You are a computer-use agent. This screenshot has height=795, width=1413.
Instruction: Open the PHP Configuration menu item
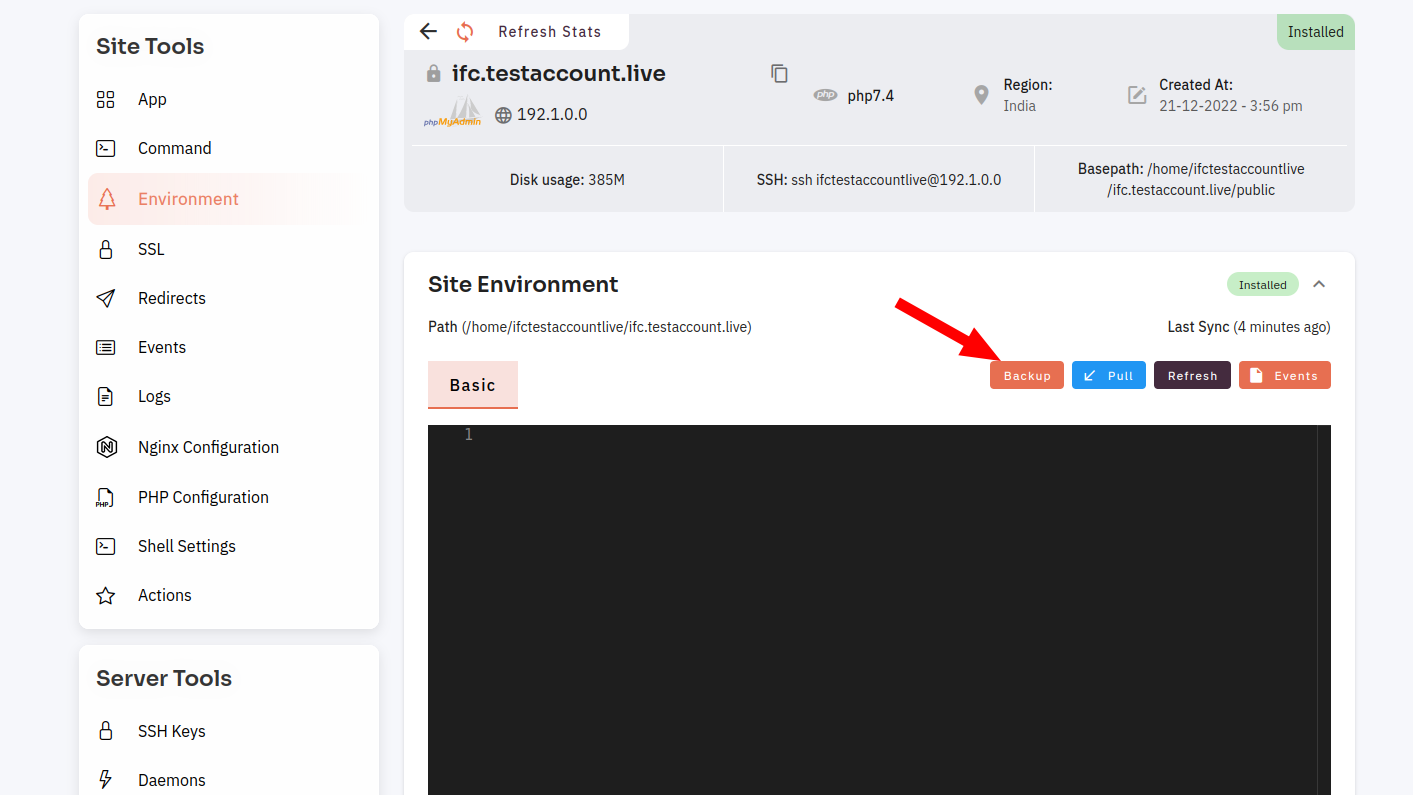coord(228,497)
